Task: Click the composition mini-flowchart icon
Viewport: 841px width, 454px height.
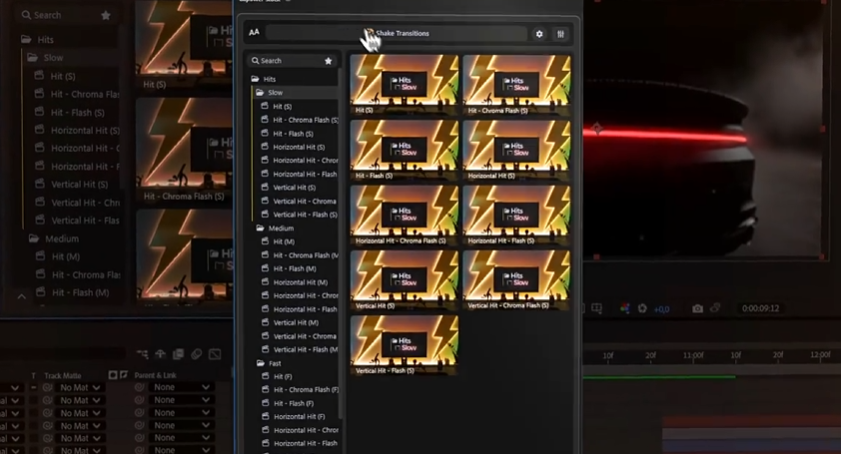Action: (x=142, y=354)
